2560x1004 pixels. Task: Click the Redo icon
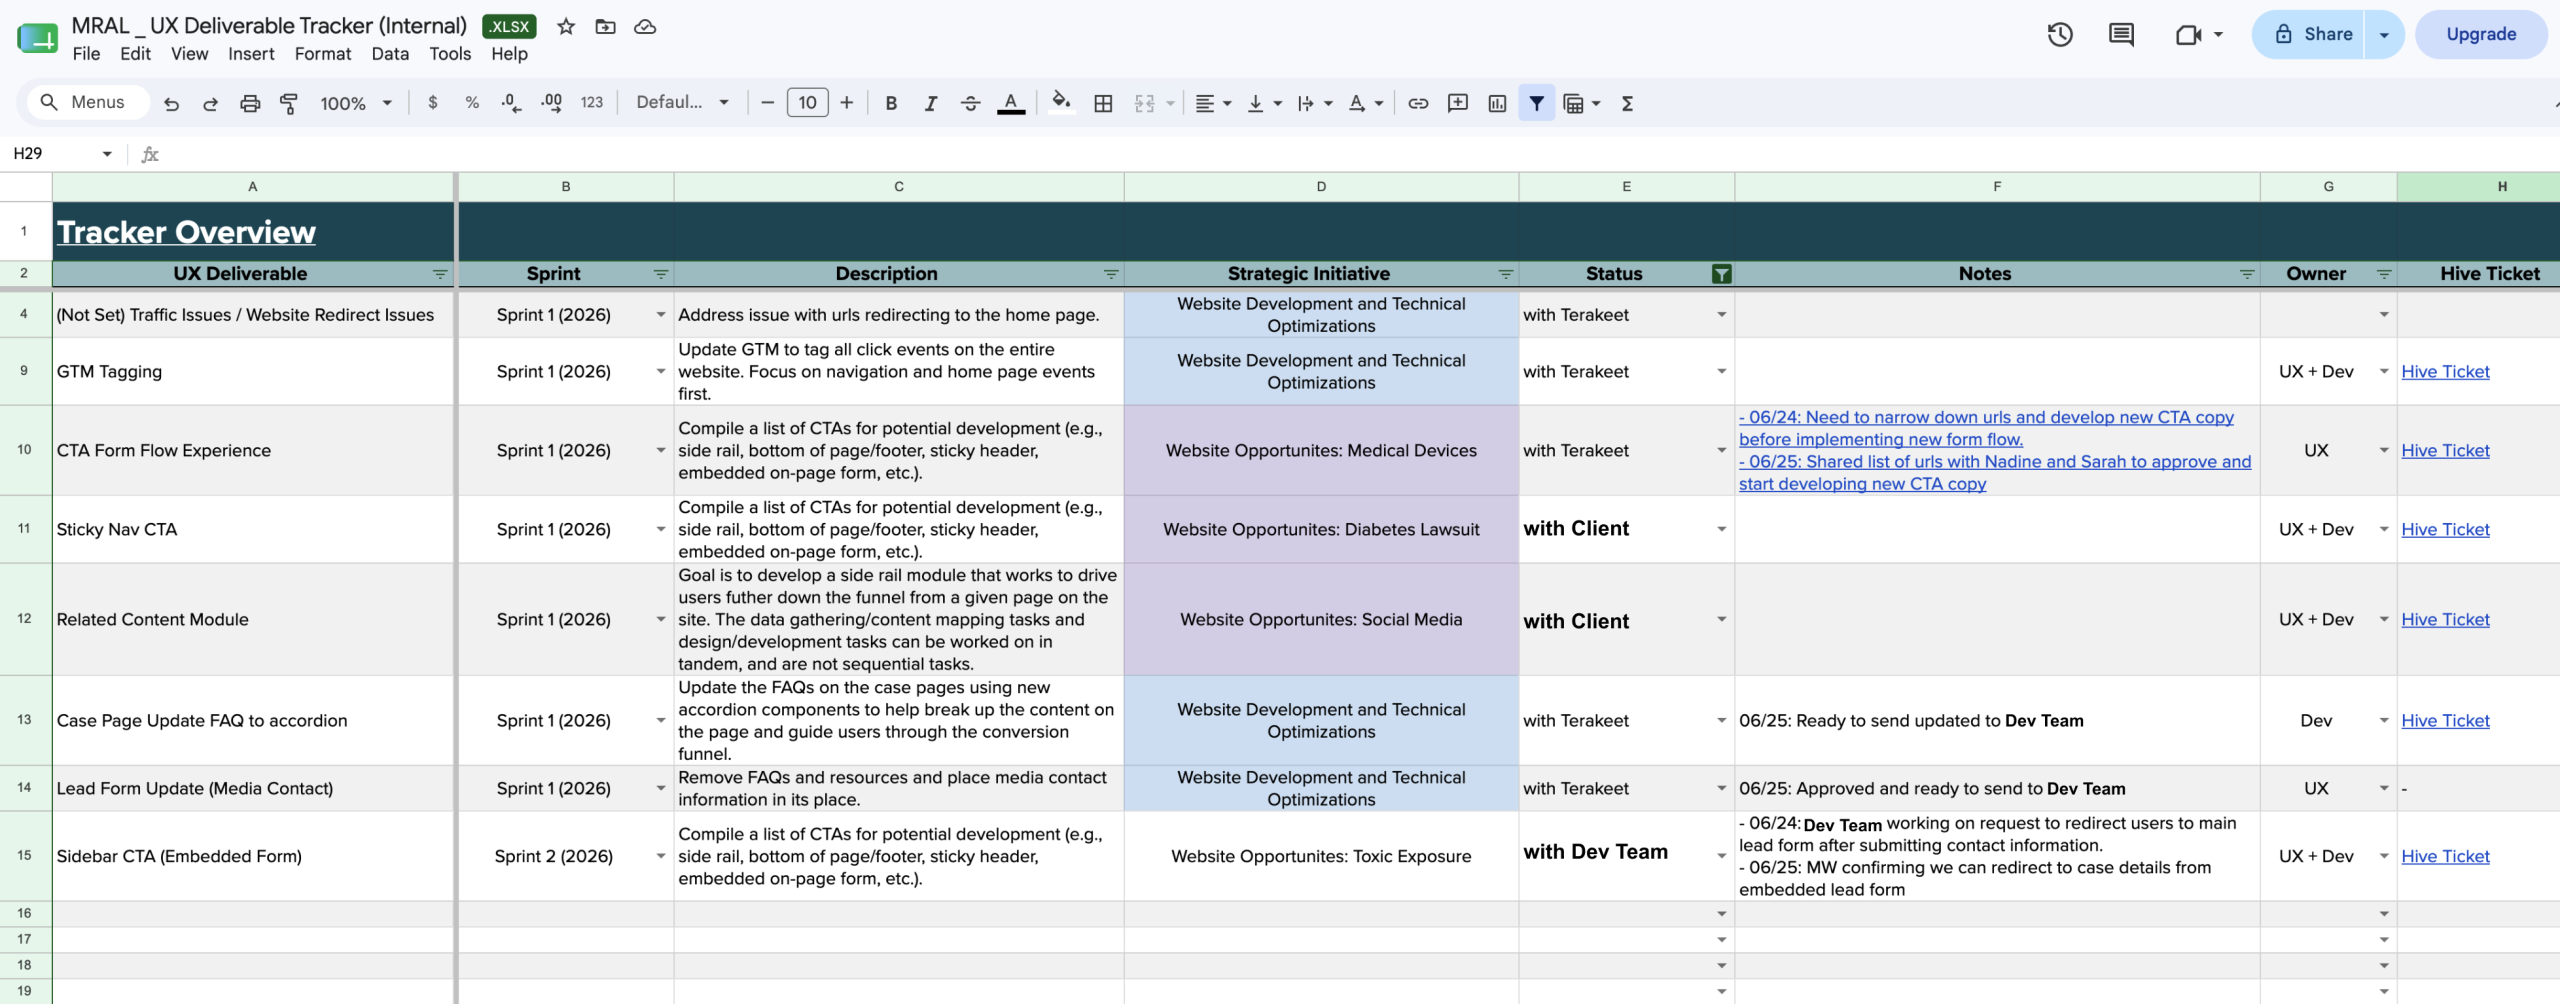[x=210, y=103]
